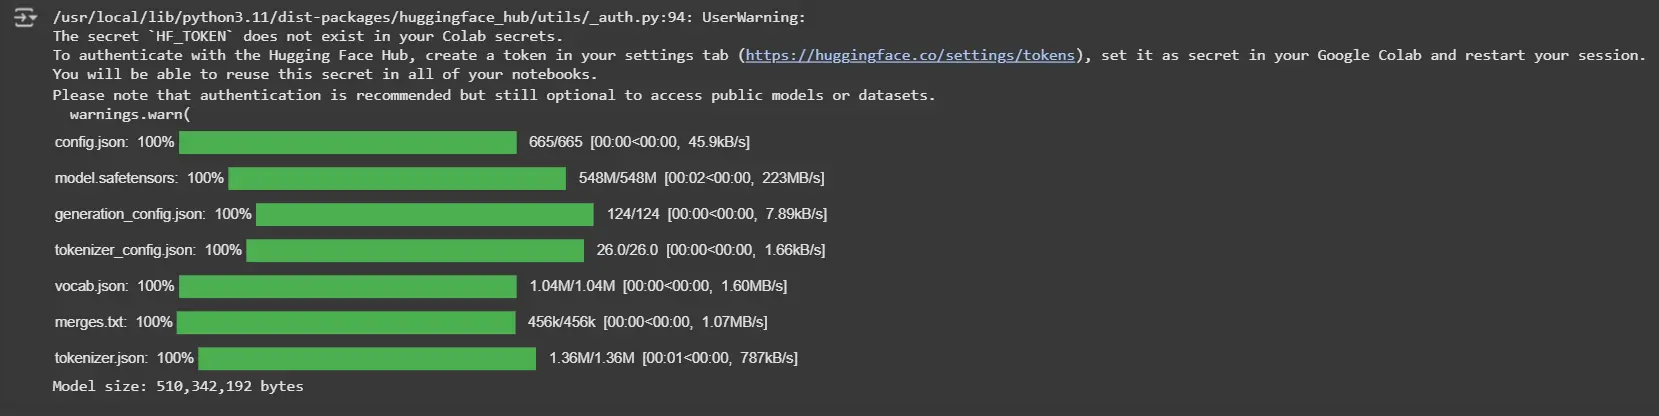Viewport: 1659px width, 416px height.
Task: Open the huggingface.co/settings/tokens link
Action: click(x=910, y=56)
